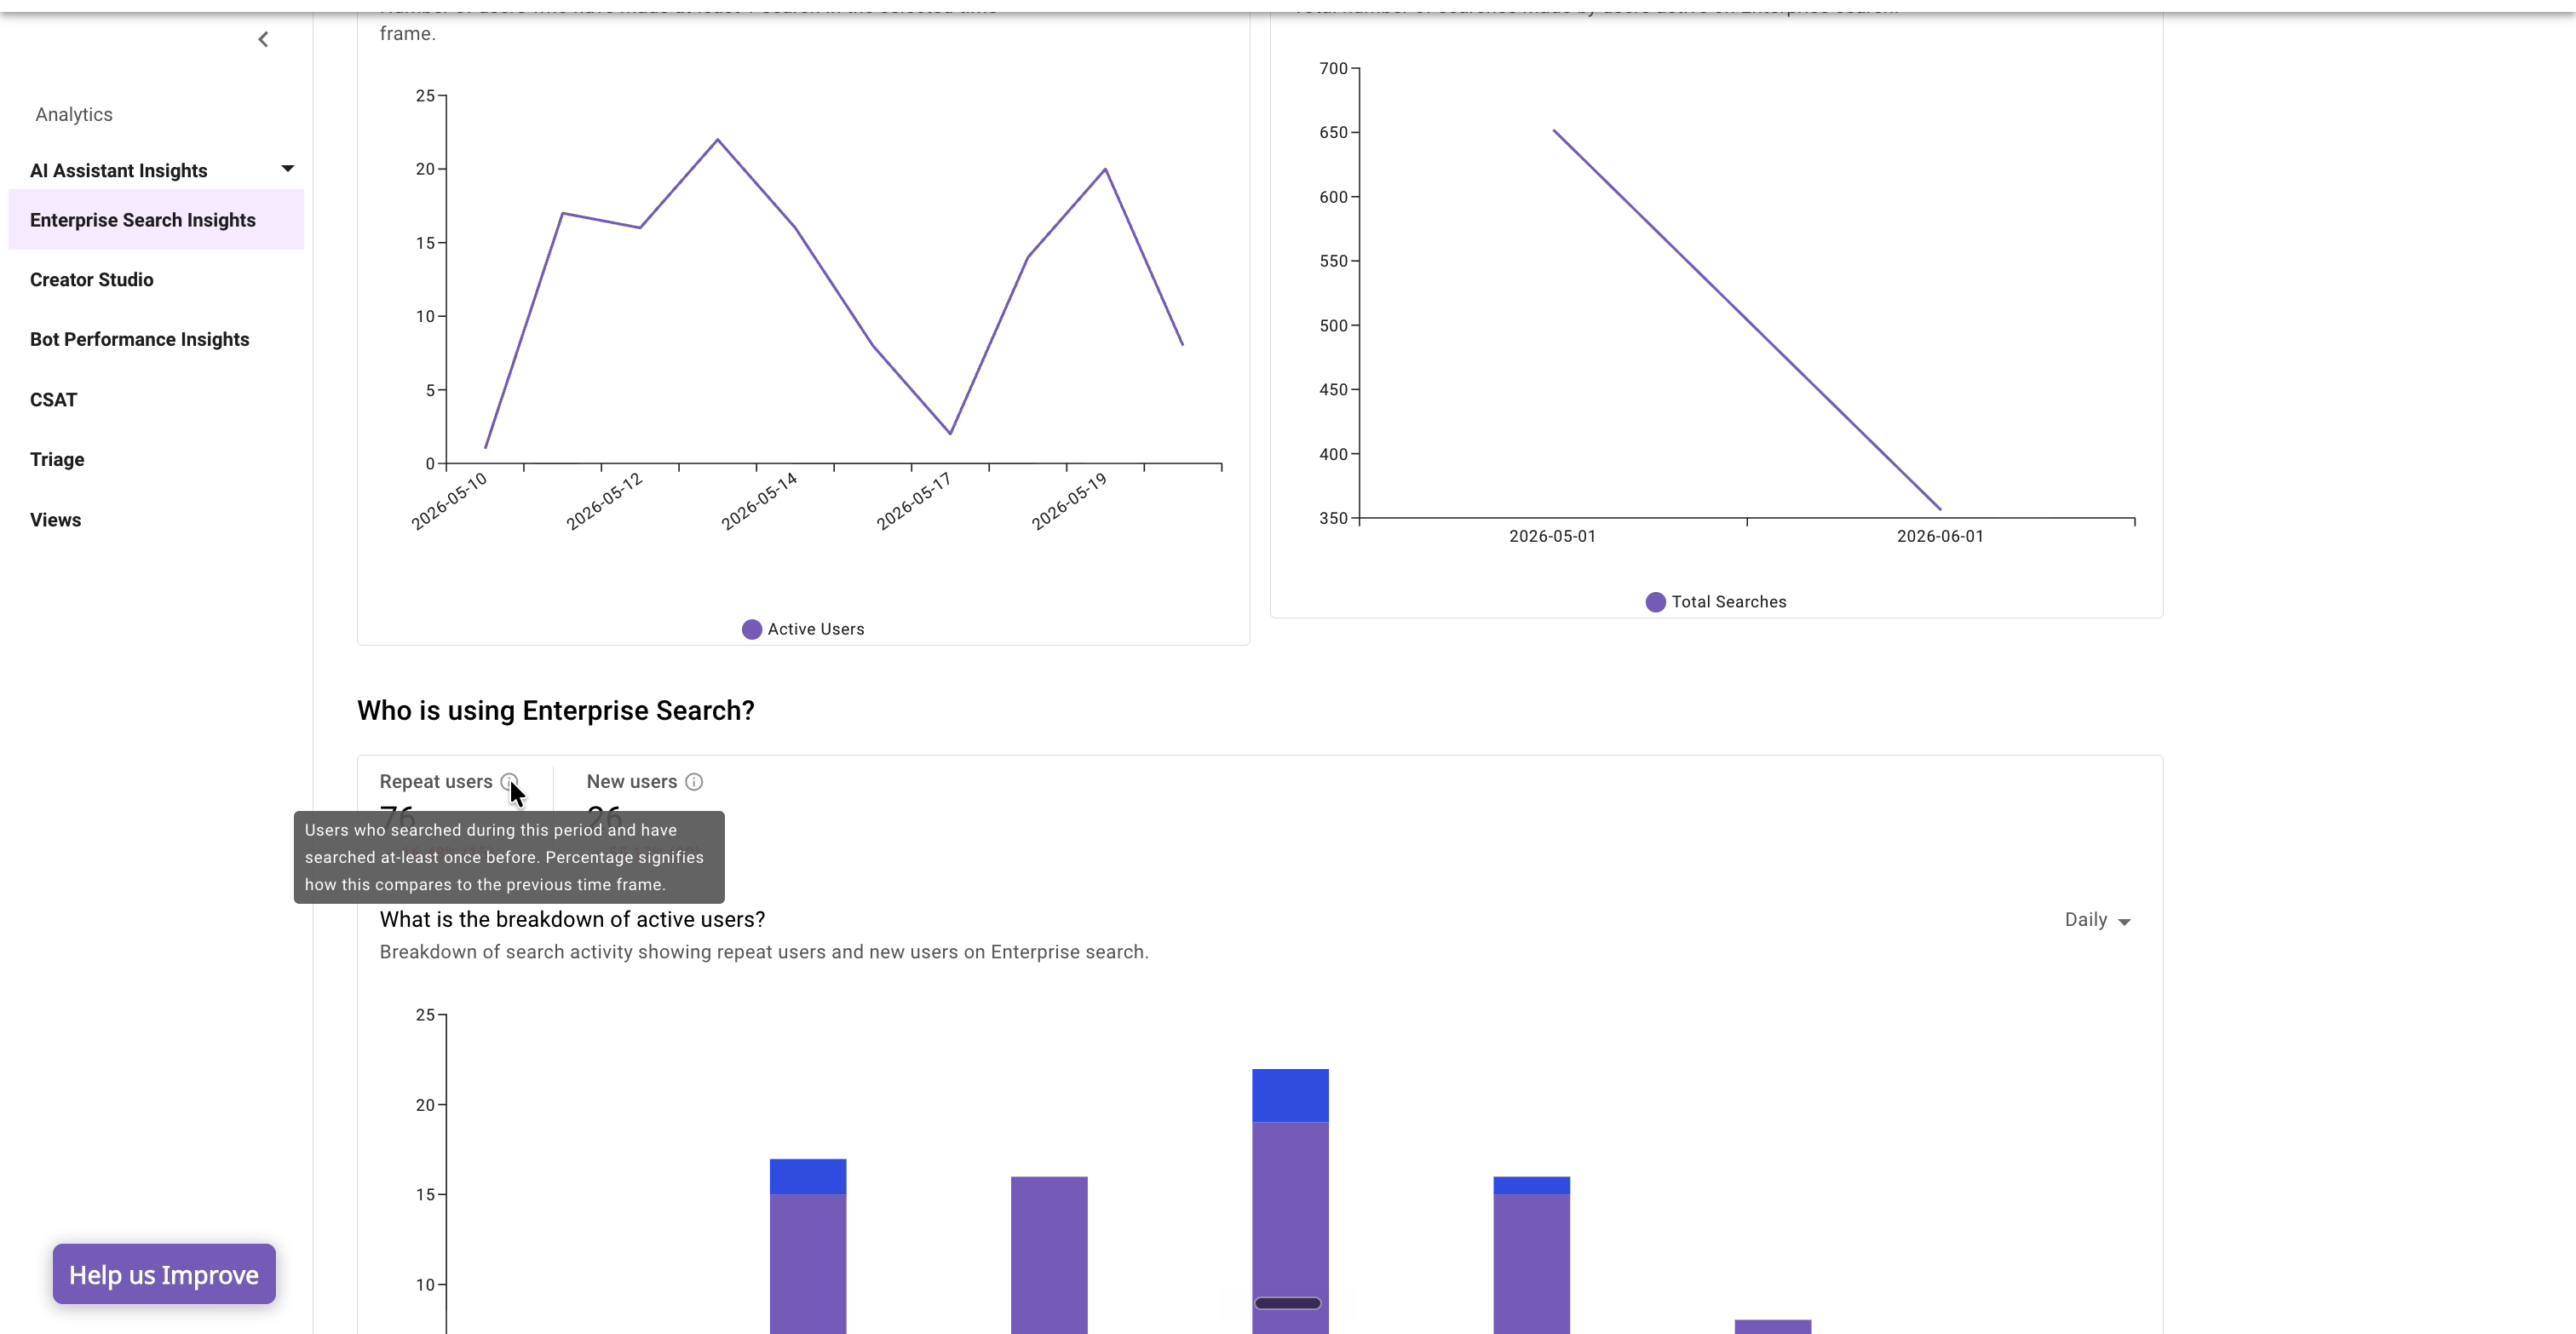The height and width of the screenshot is (1334, 2576).
Task: Click the New users info icon
Action: pos(694,782)
